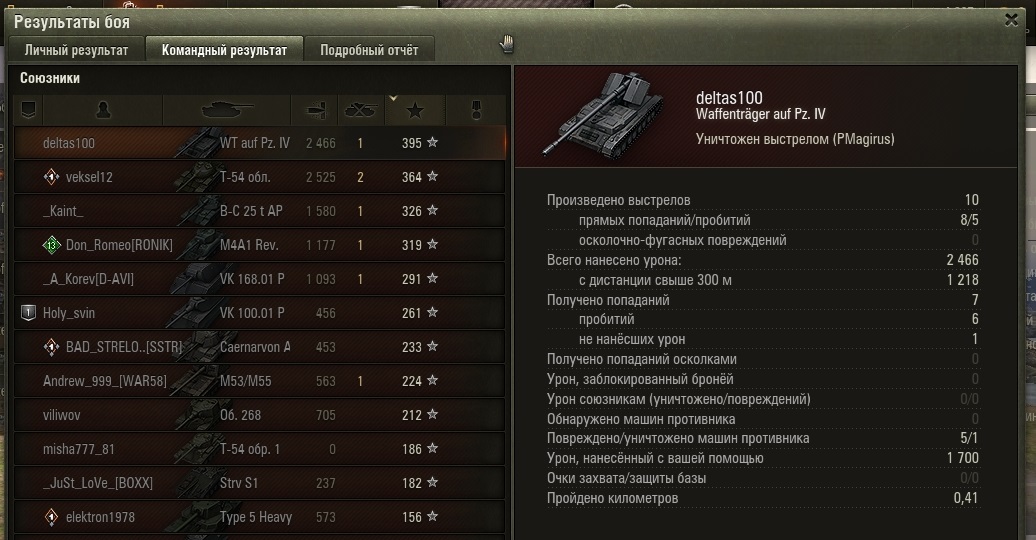This screenshot has width=1036, height=540.
Task: Switch to Подробный отчёт tab
Action: 369,50
